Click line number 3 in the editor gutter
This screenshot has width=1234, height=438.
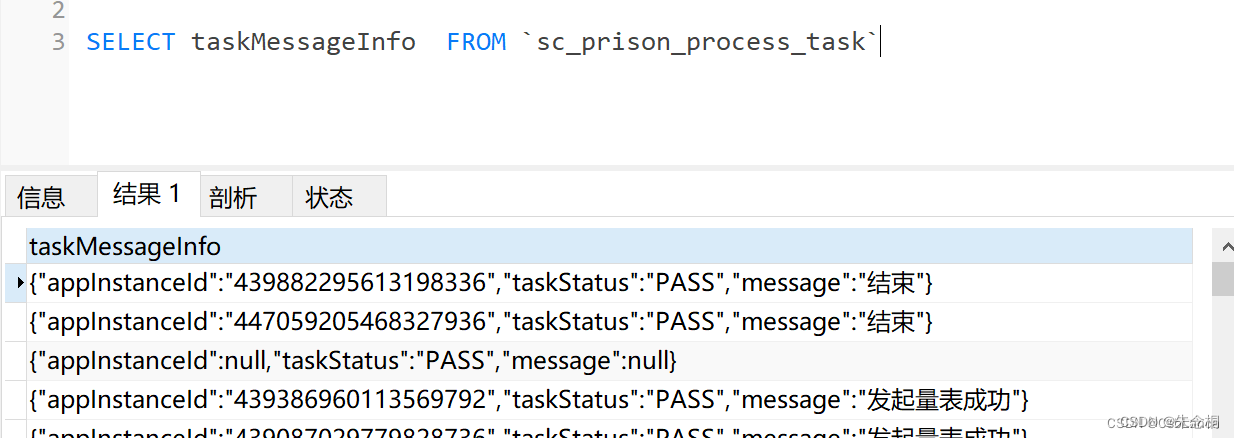tap(58, 42)
